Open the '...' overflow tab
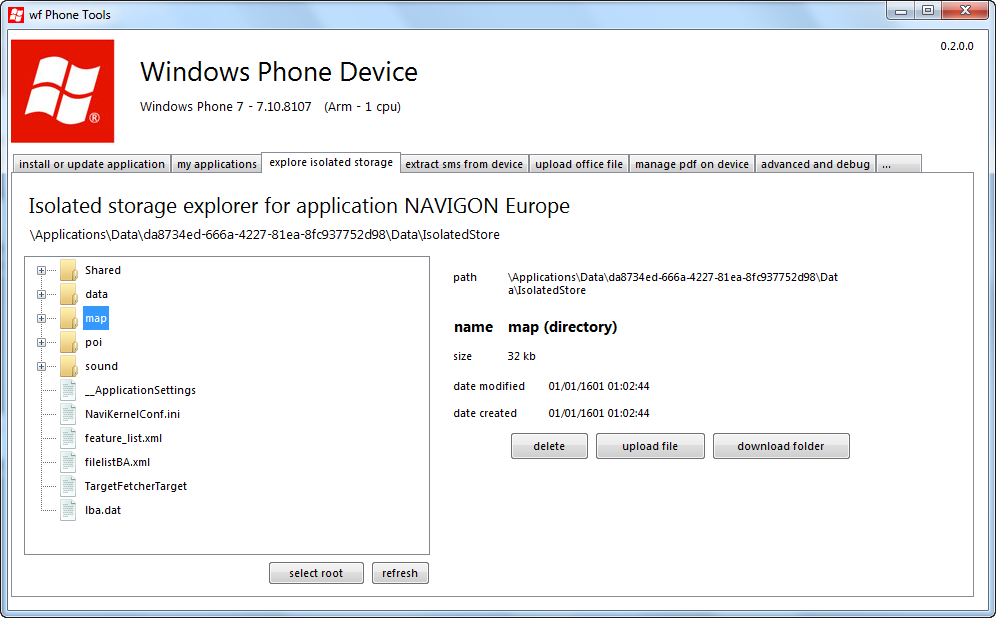The height and width of the screenshot is (618, 996). [x=899, y=164]
